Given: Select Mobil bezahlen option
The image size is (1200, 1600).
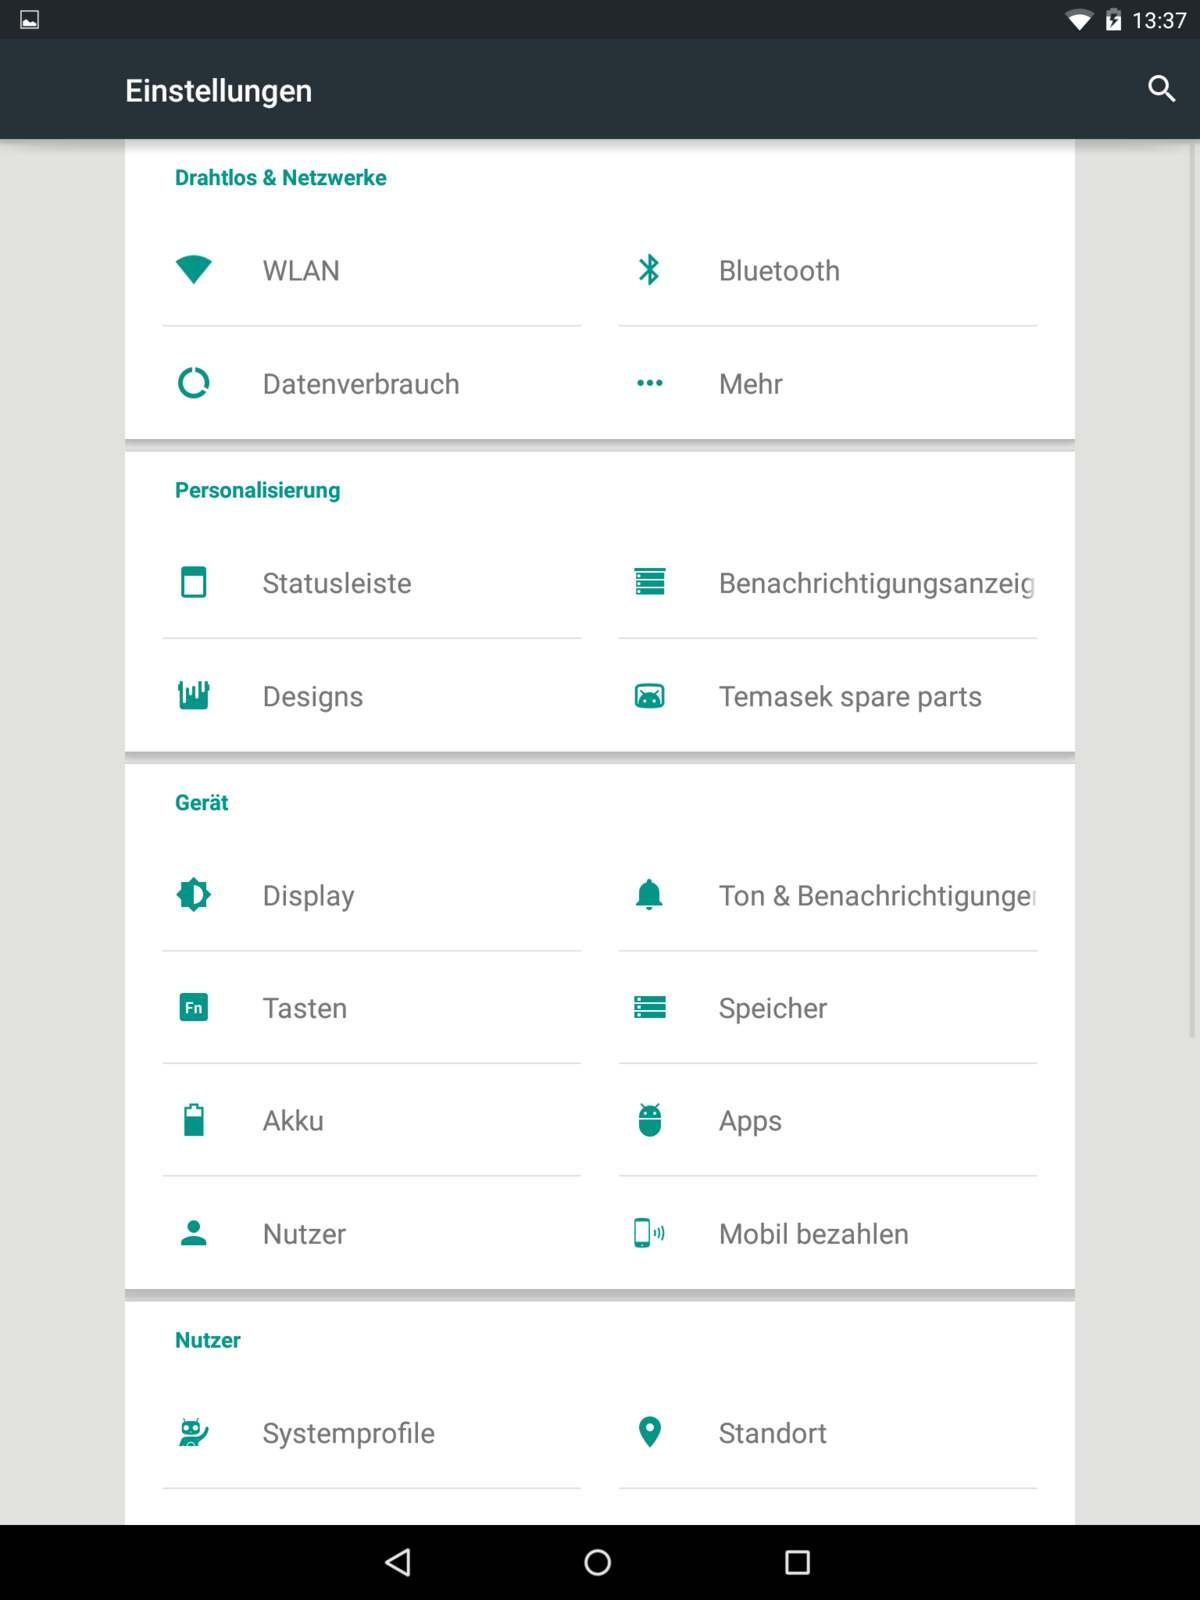Looking at the screenshot, I should point(813,1234).
